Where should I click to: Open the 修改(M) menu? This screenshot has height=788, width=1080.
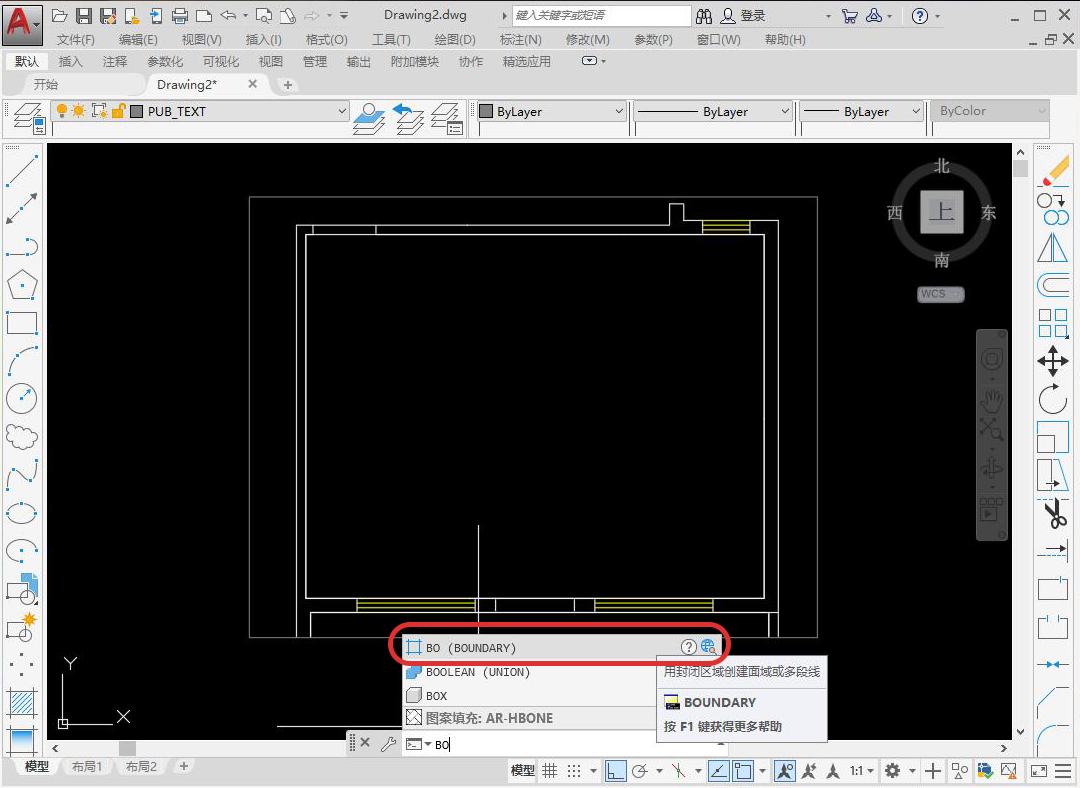coord(588,40)
